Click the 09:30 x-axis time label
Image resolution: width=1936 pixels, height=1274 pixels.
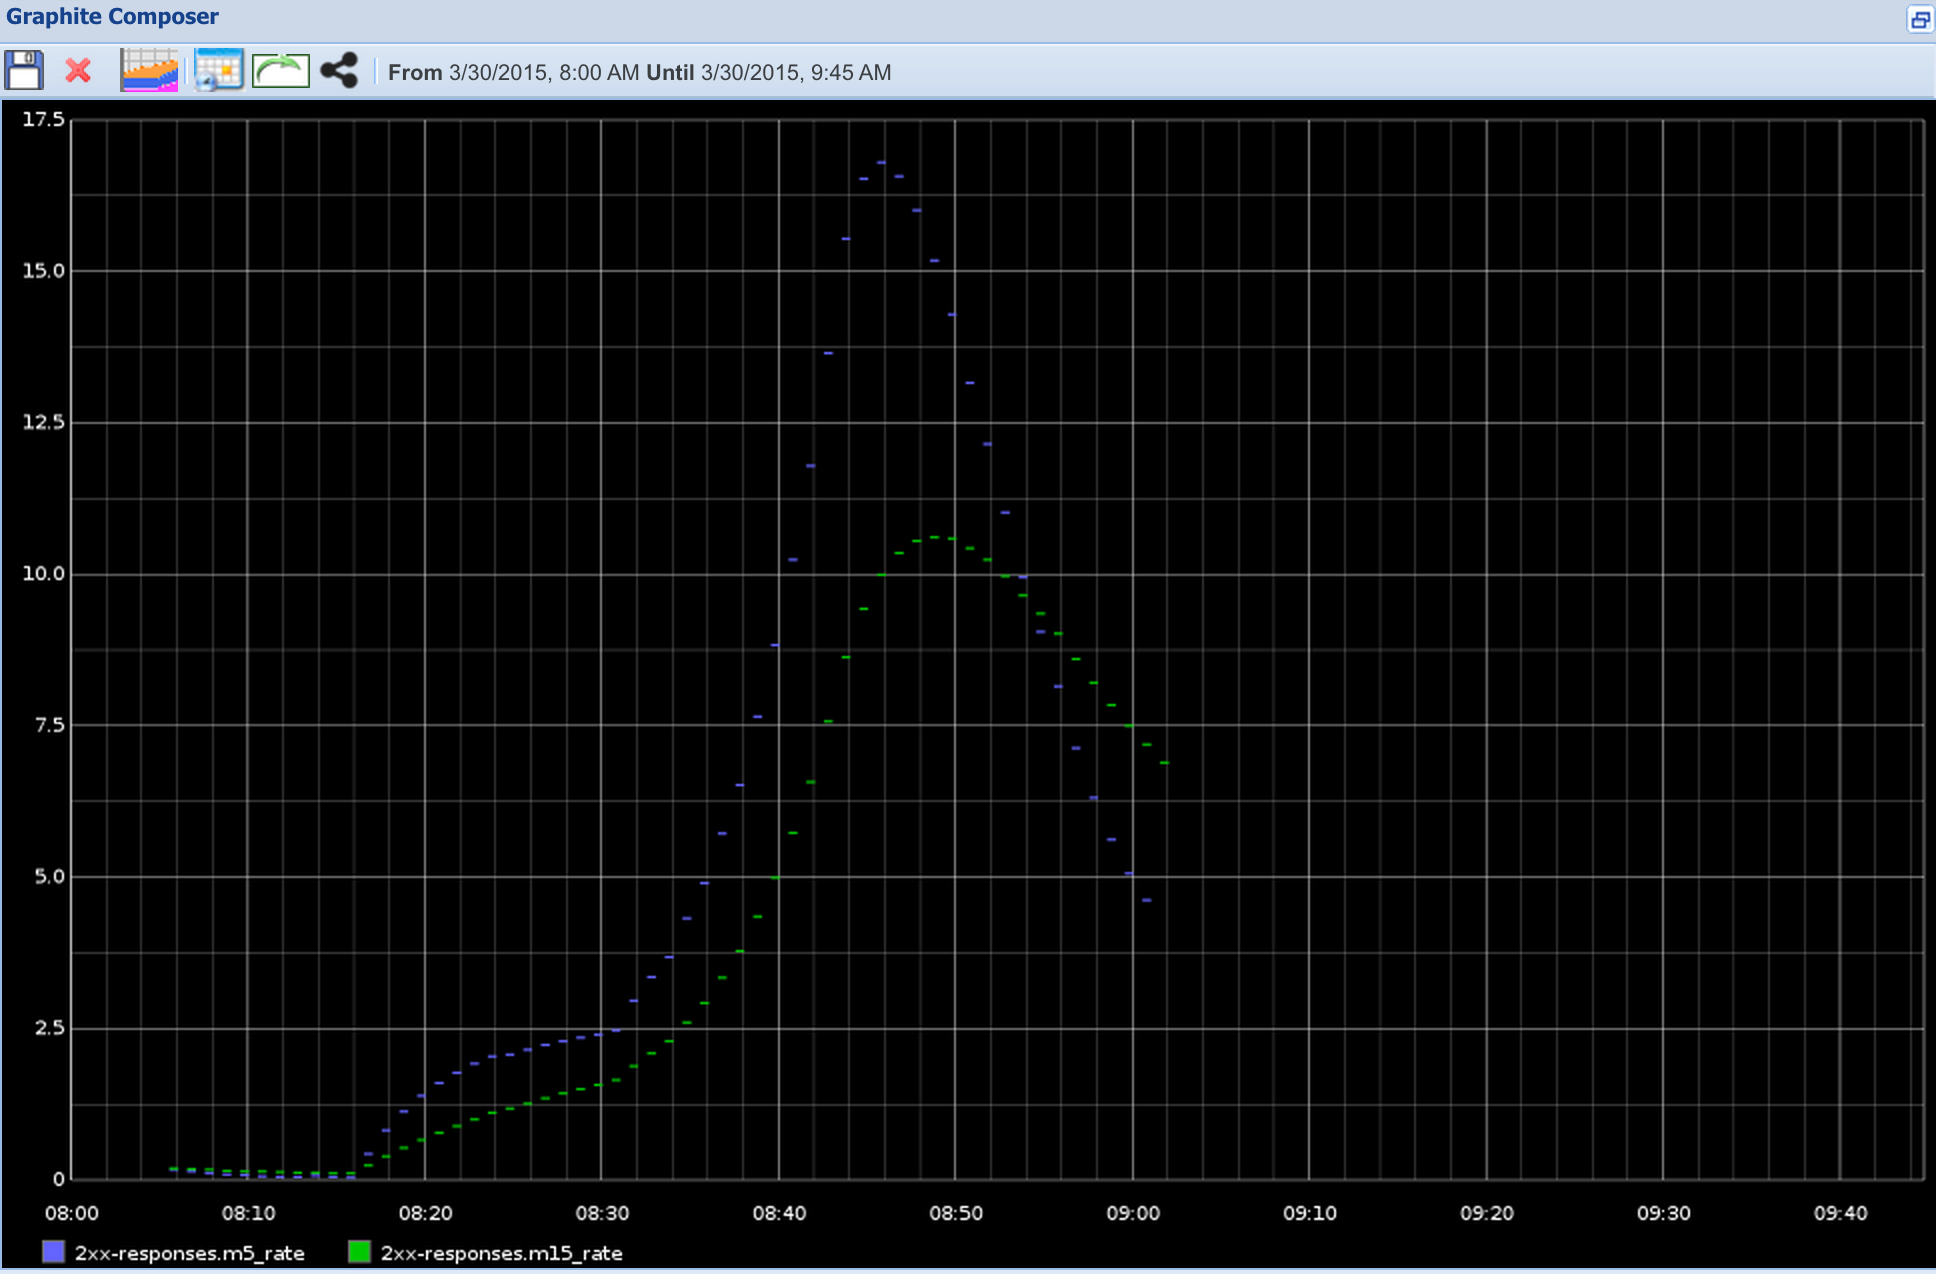click(1664, 1213)
